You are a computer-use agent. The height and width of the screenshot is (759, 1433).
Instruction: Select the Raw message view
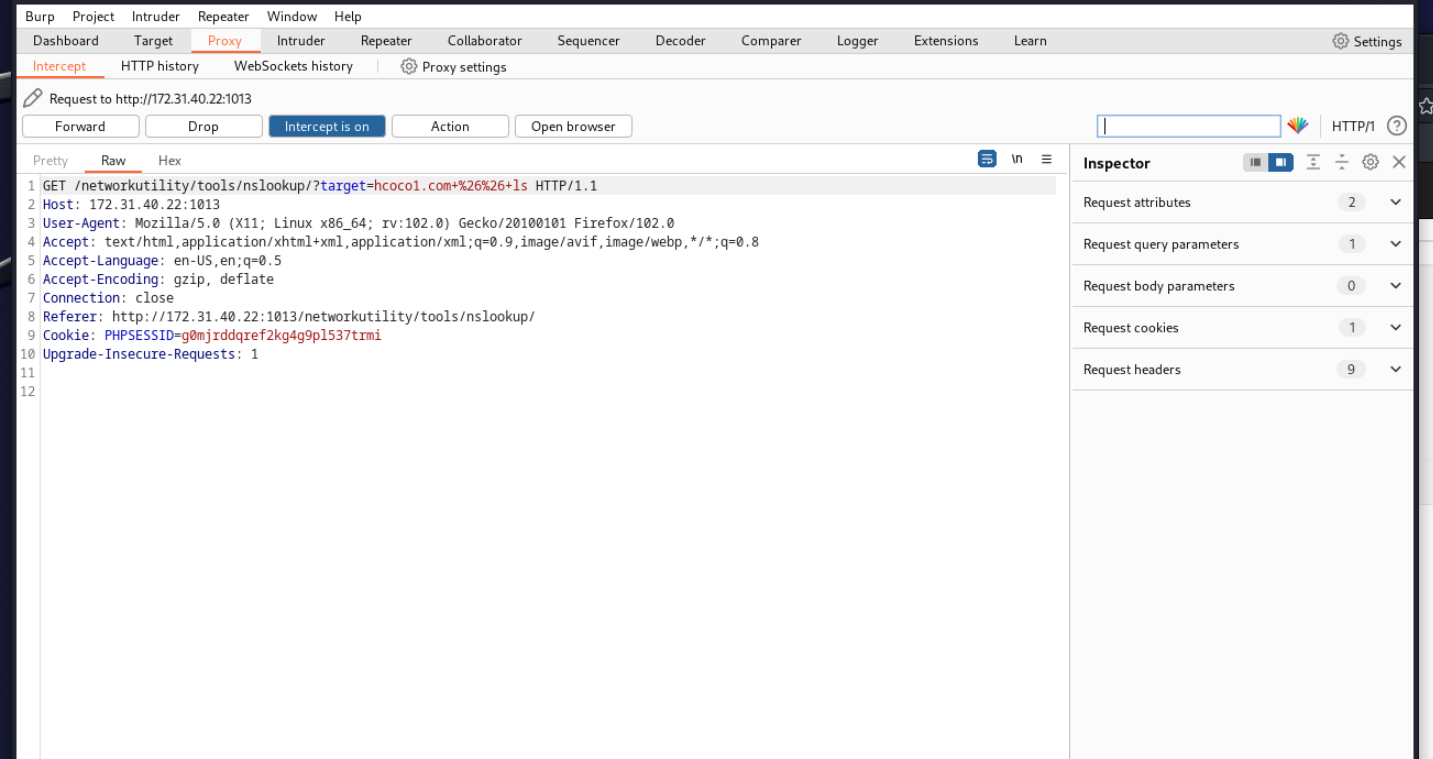pos(113,160)
